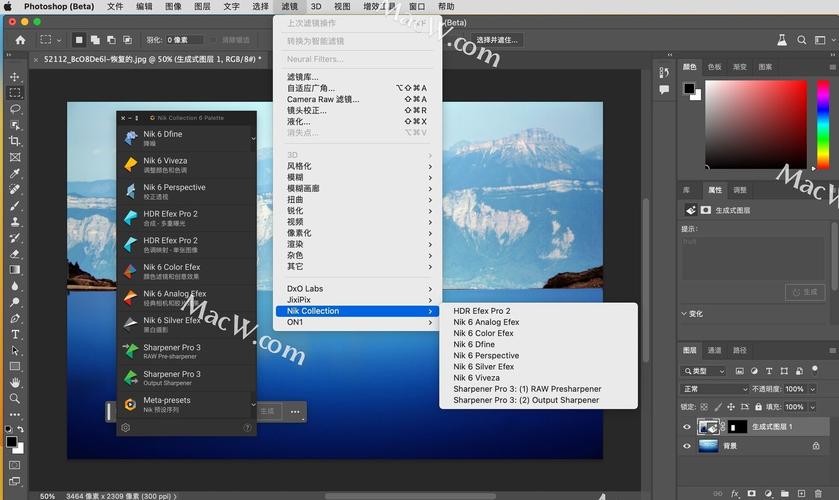
Task: Select the Crop tool
Action: click(x=15, y=141)
